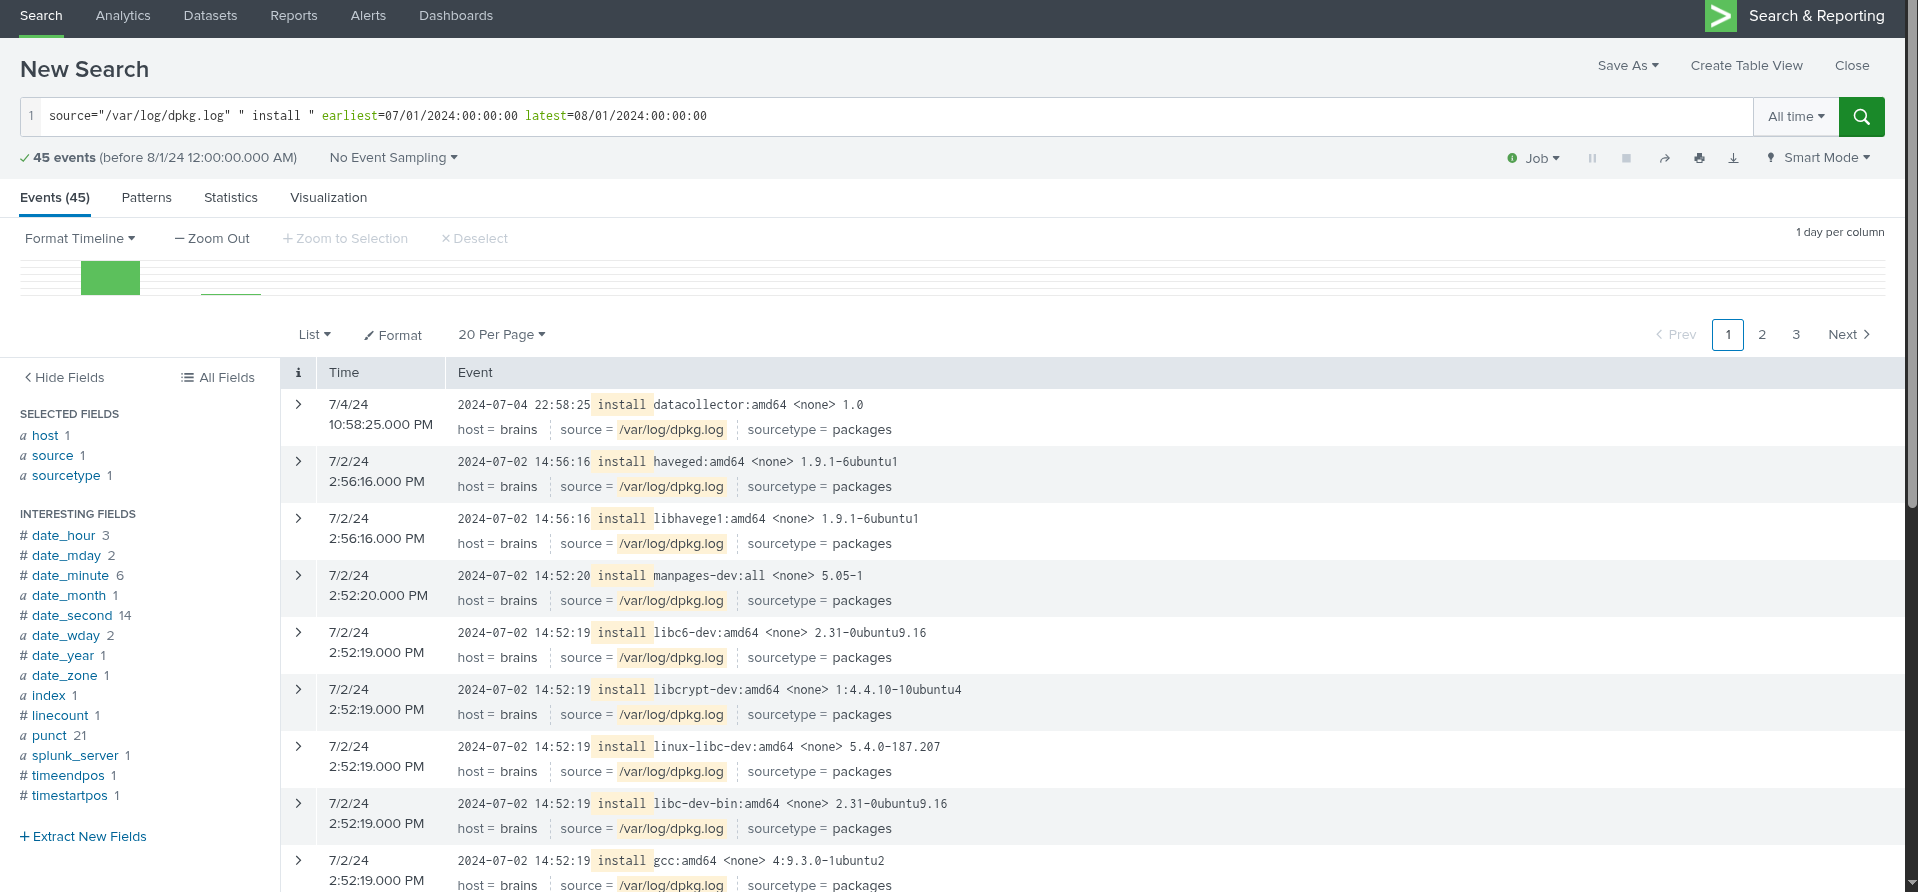
Task: Open the All time range picker
Action: tap(1796, 117)
